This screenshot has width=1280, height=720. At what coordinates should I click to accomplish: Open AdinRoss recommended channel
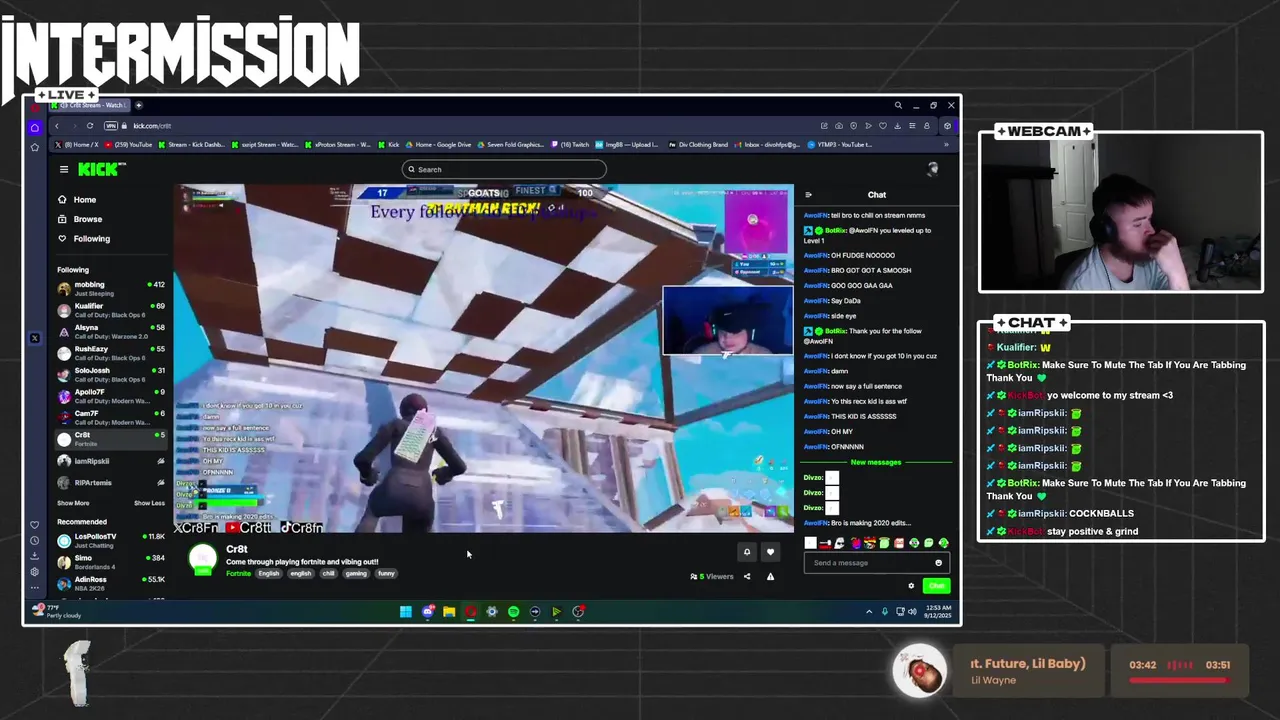click(x=111, y=583)
